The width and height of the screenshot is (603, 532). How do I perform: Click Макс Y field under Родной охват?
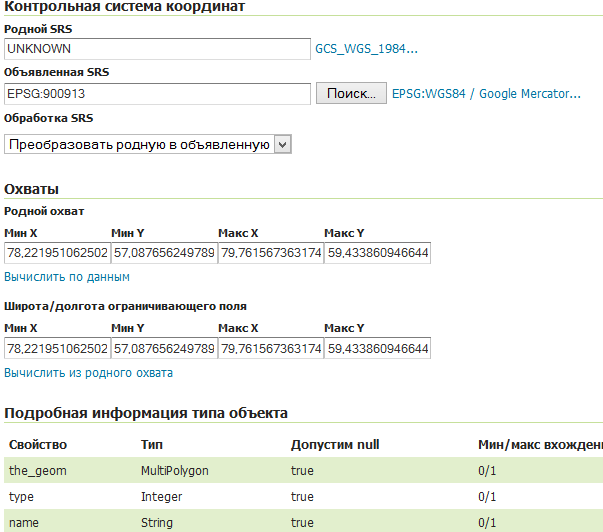378,253
